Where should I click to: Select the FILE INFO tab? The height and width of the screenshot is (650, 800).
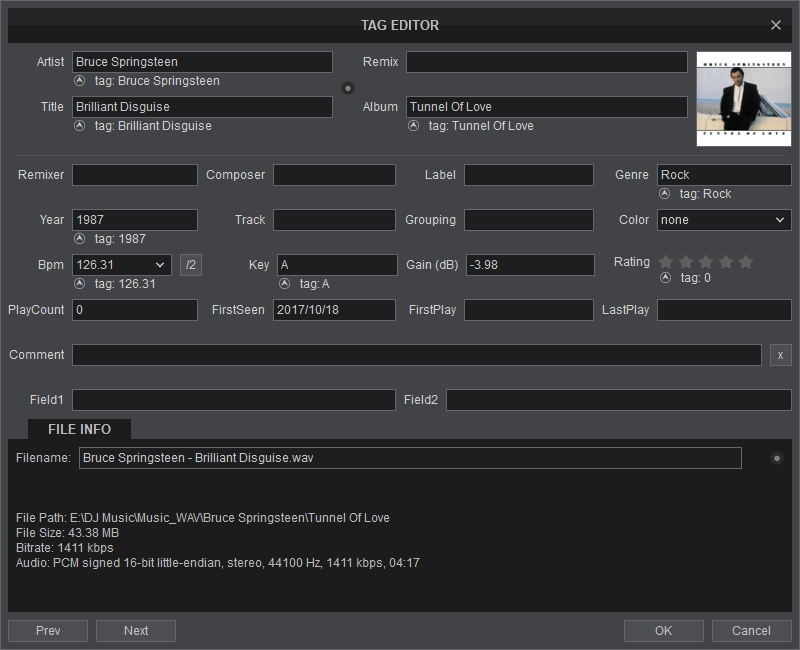click(x=79, y=429)
